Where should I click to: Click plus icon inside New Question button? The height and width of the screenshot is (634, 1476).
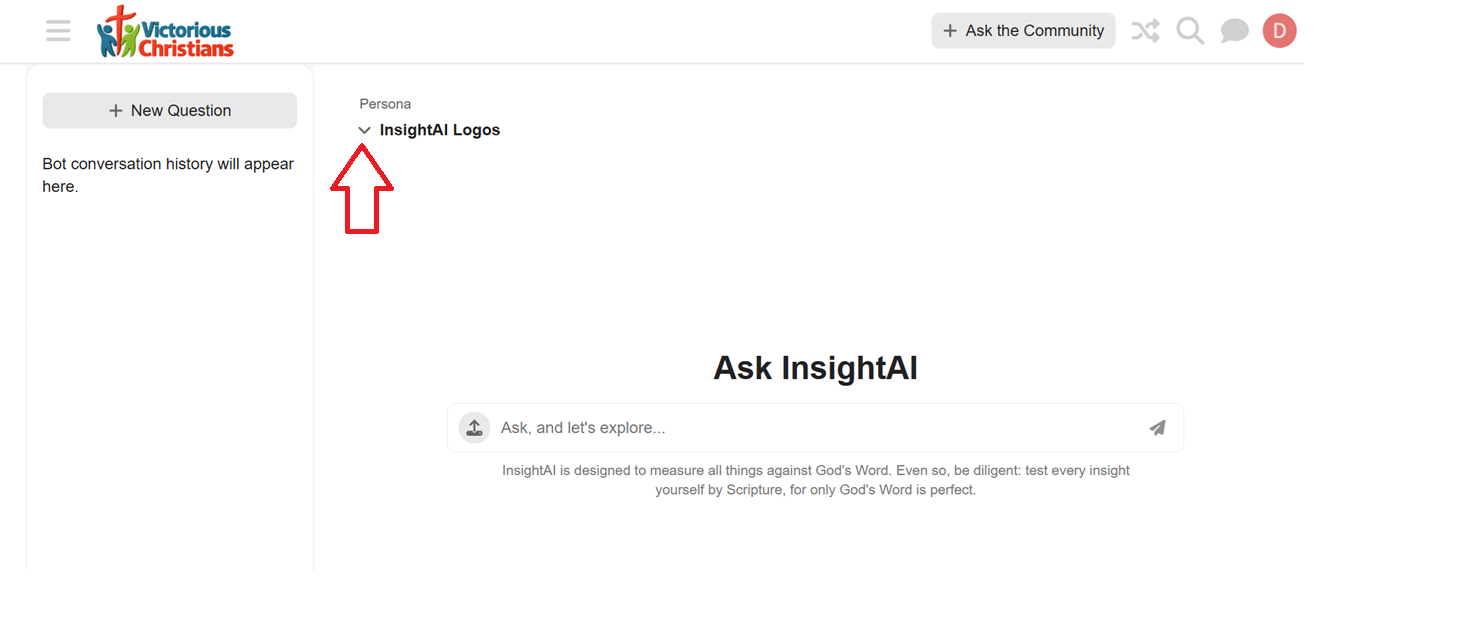[116, 111]
